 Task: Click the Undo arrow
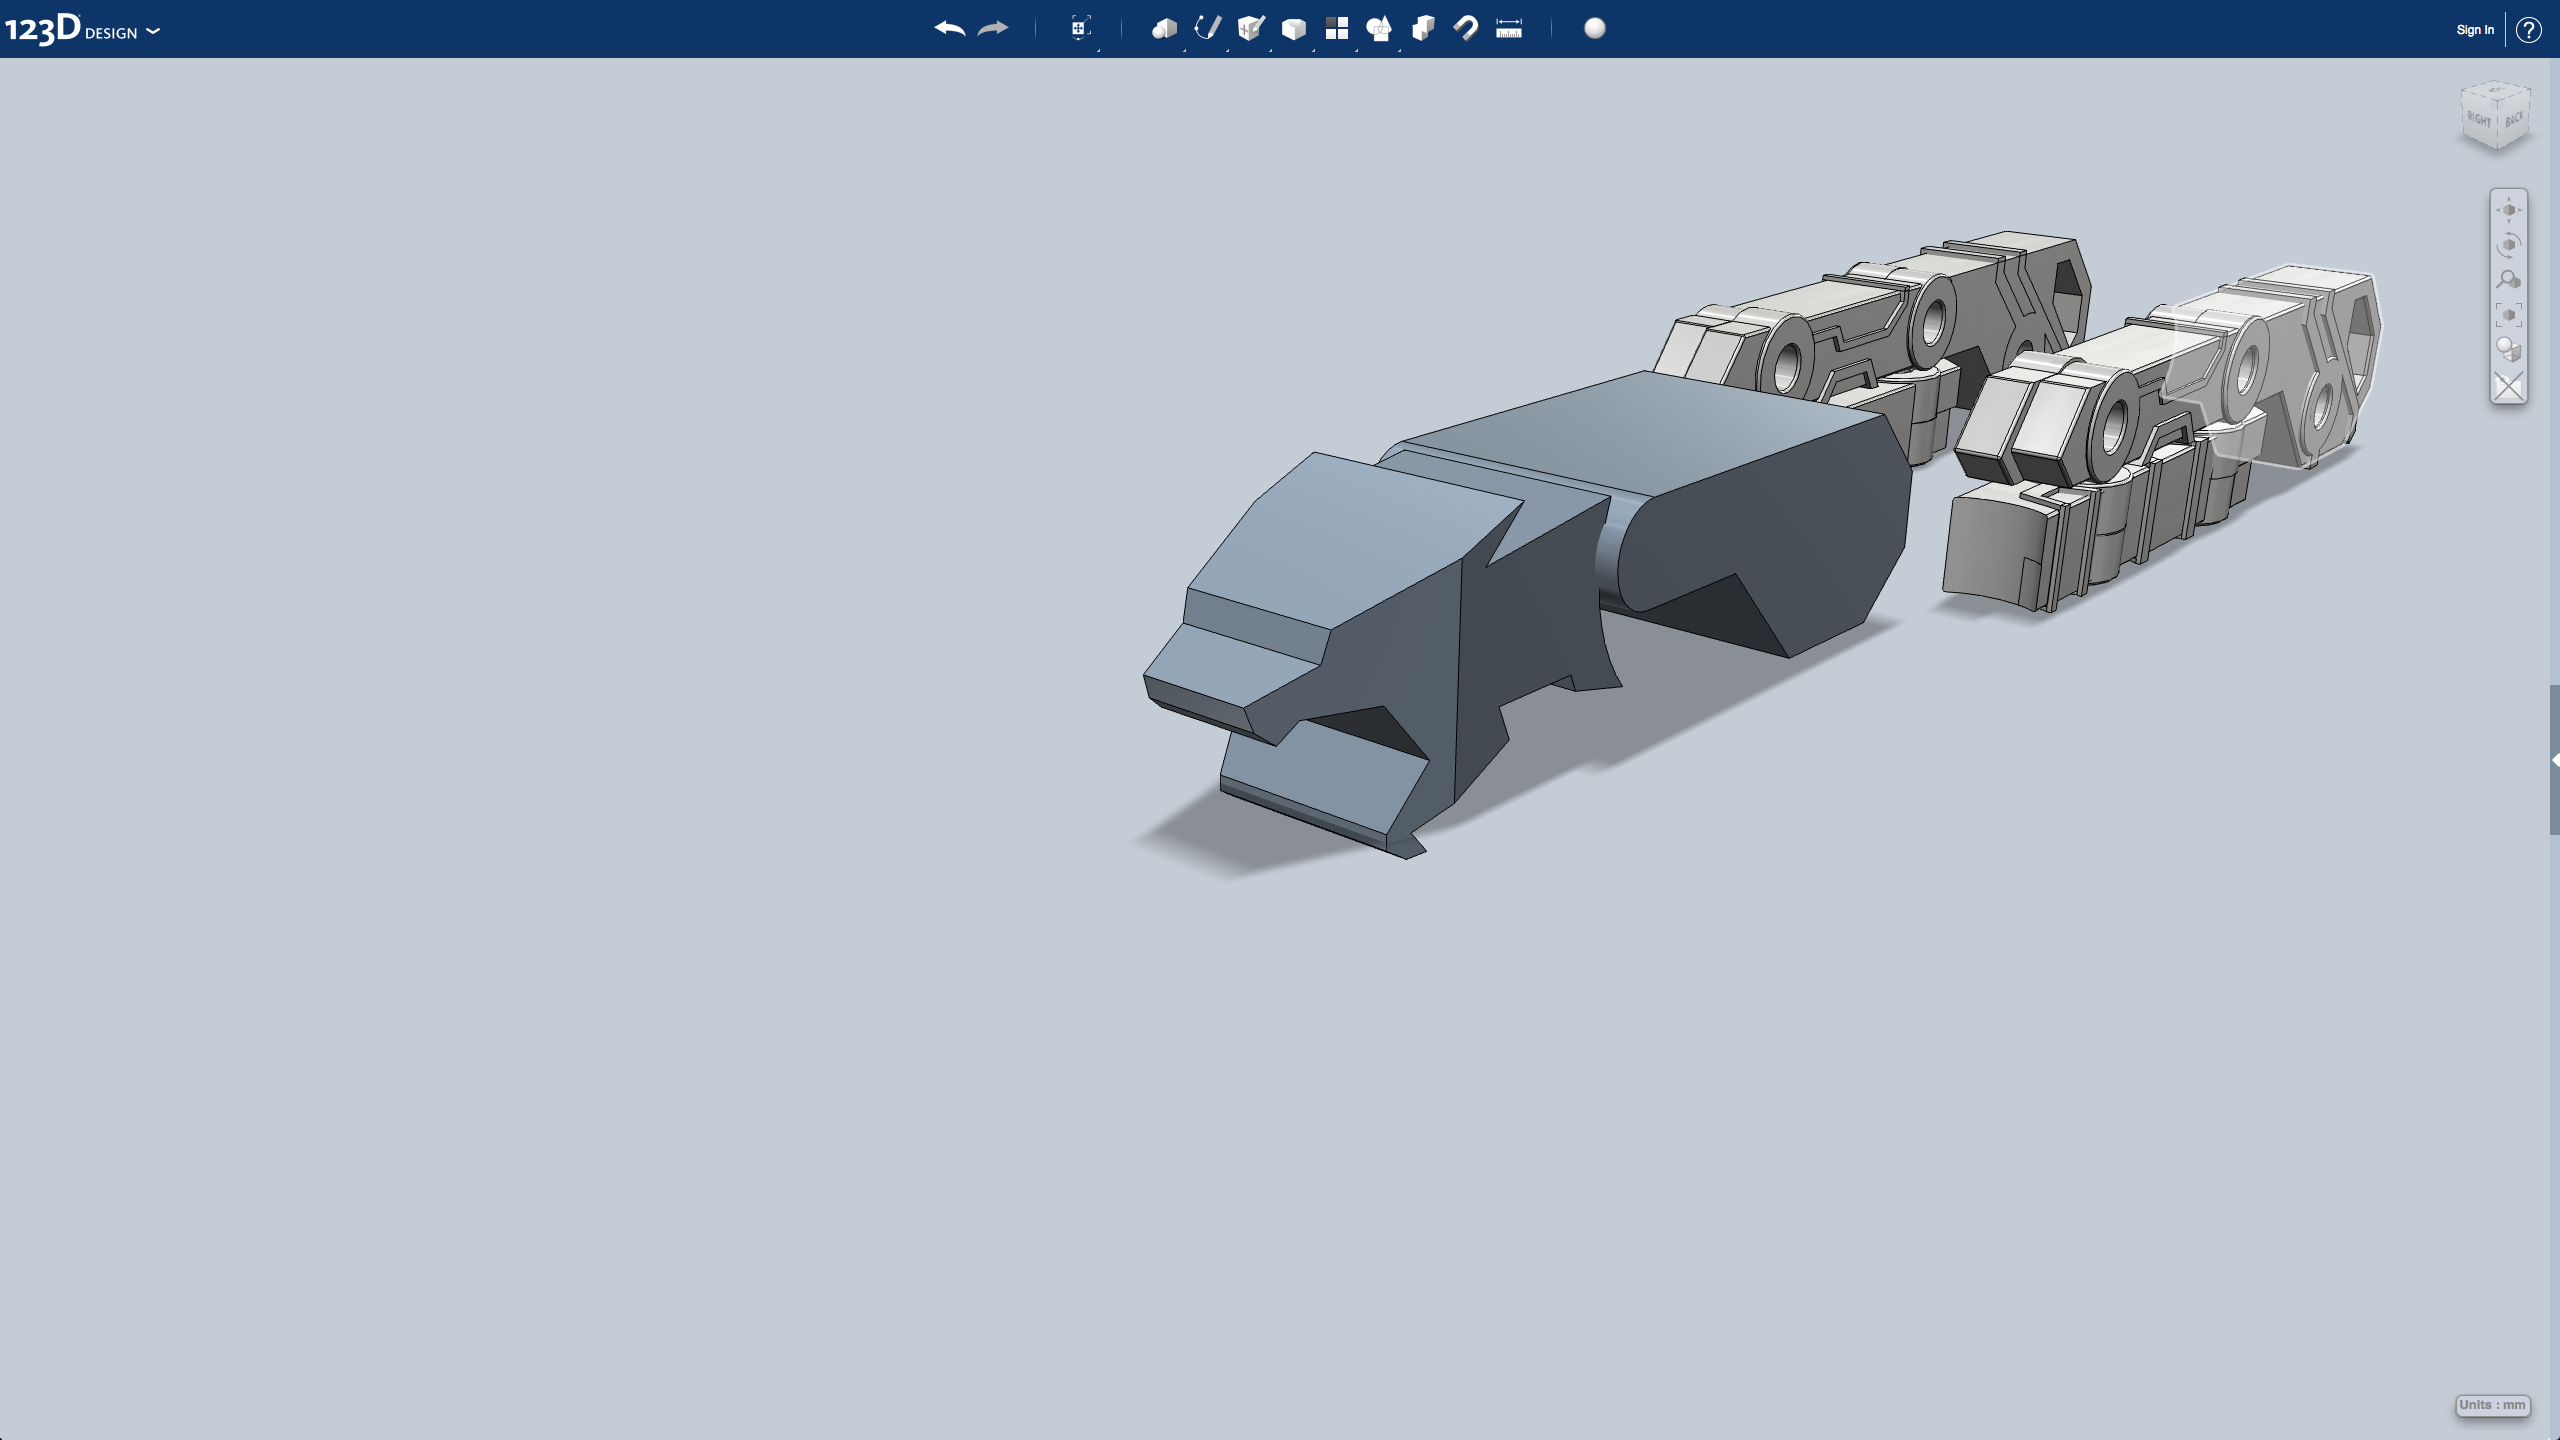pos(949,29)
